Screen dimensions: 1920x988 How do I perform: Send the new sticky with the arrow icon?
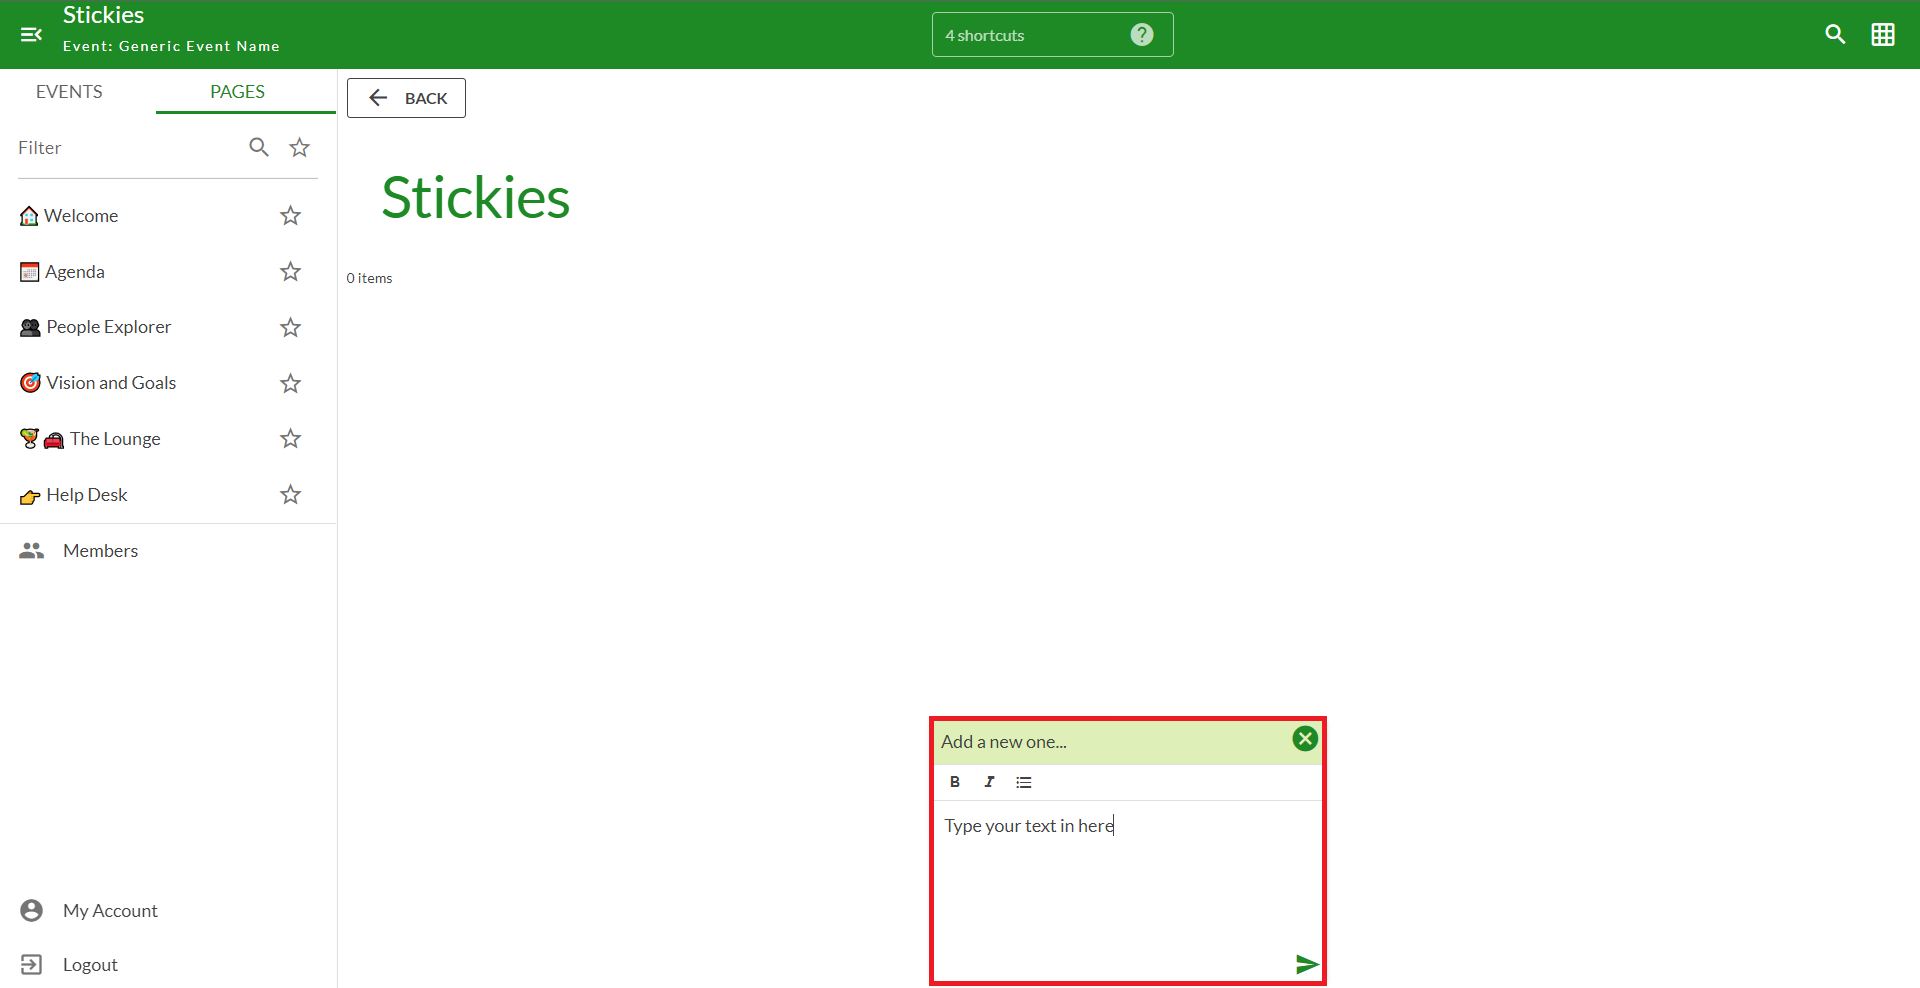click(x=1306, y=964)
